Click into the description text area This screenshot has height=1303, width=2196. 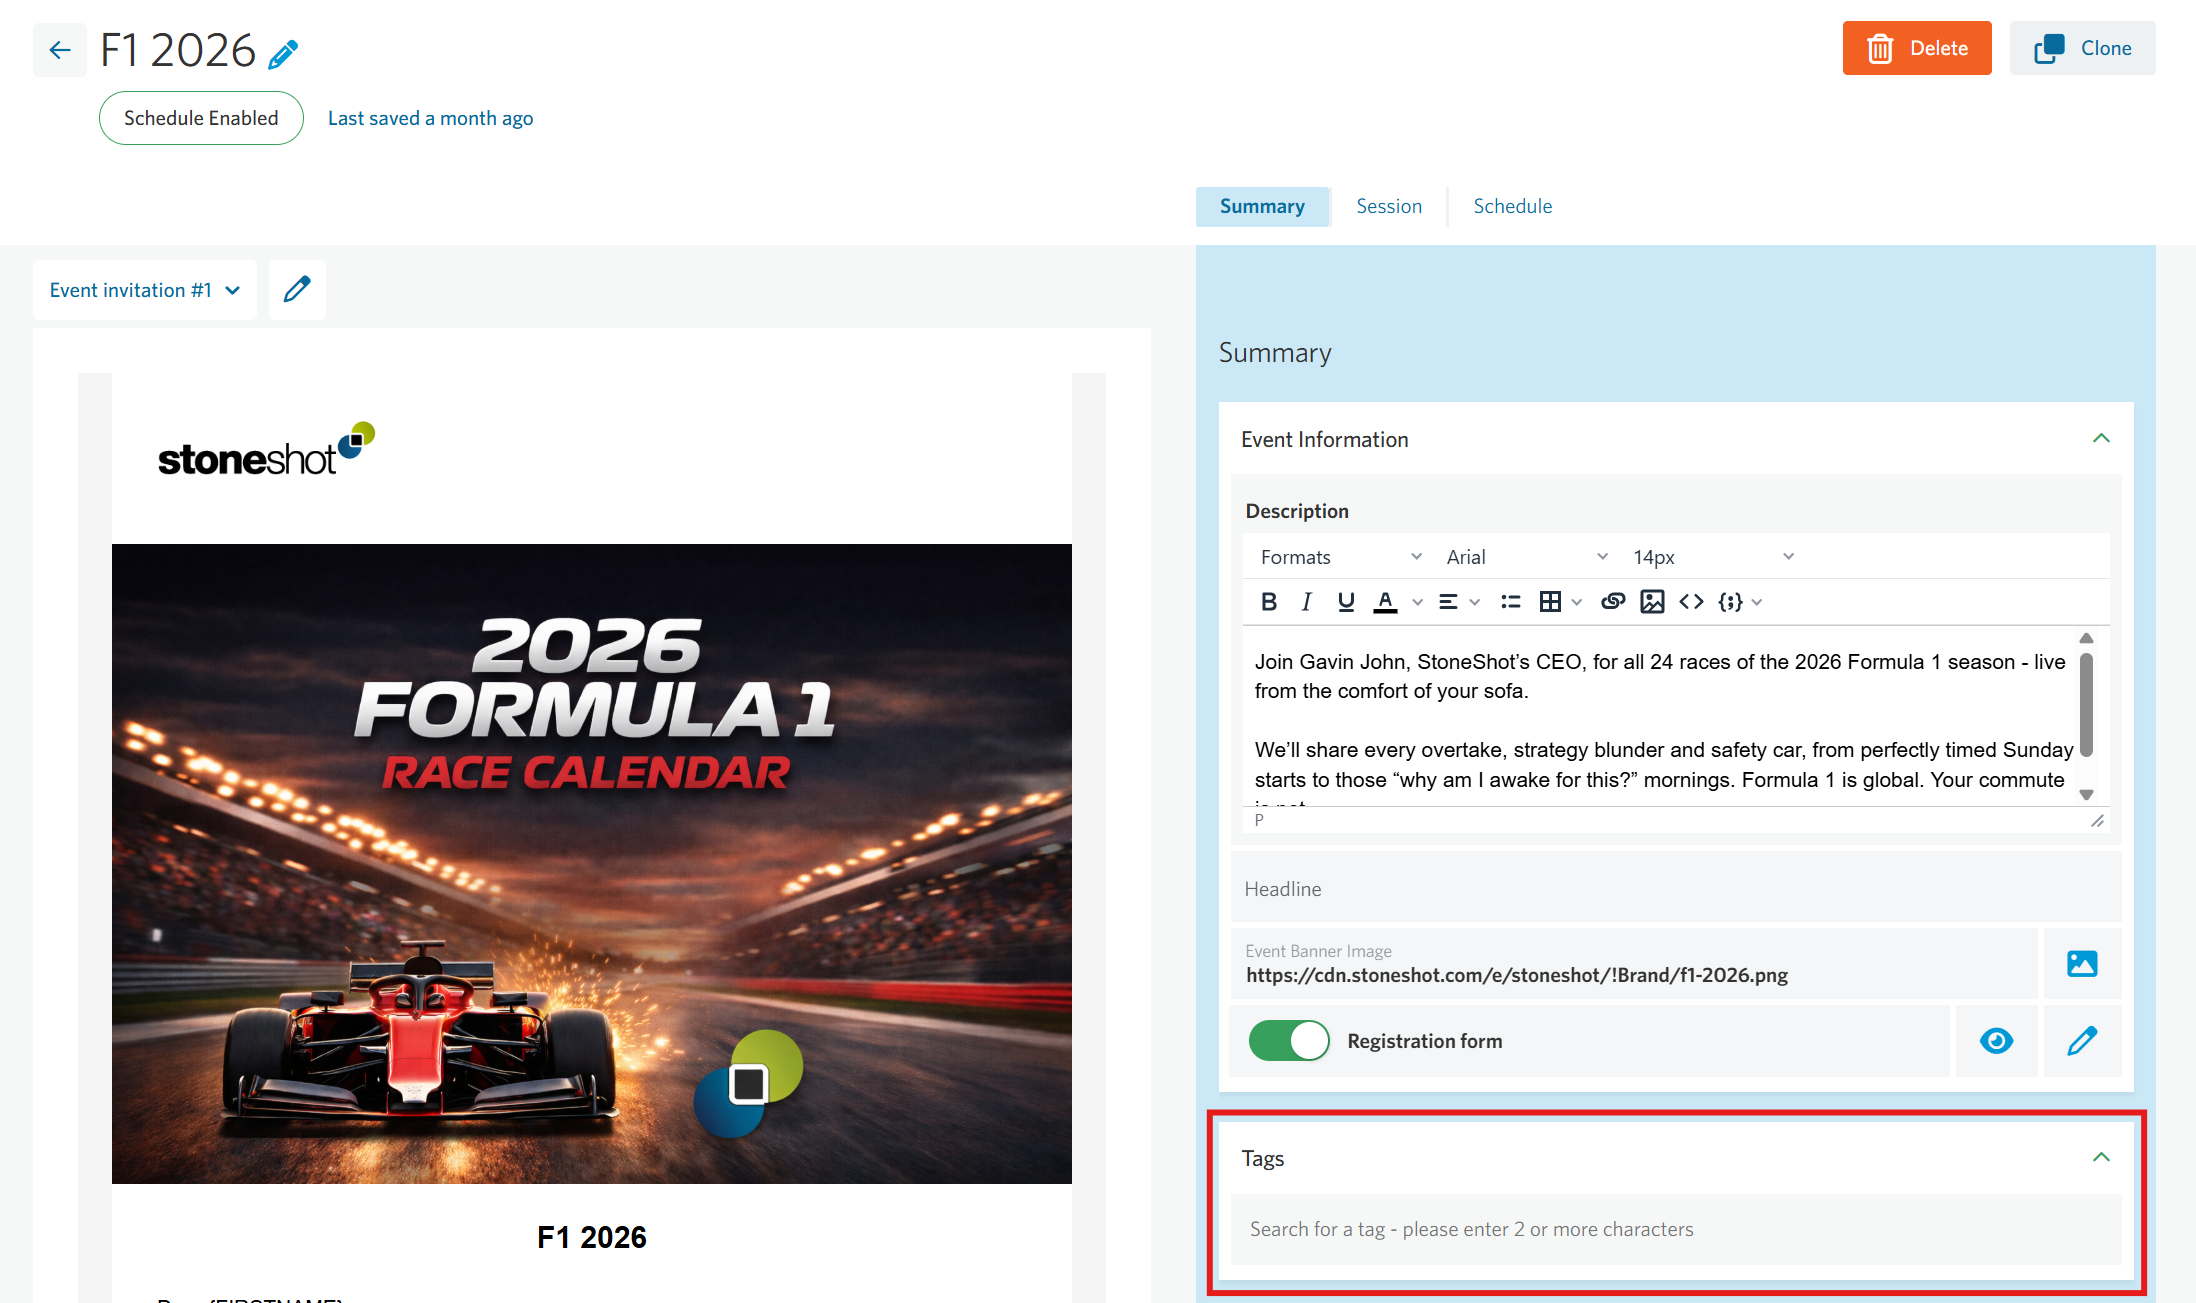pos(1660,717)
